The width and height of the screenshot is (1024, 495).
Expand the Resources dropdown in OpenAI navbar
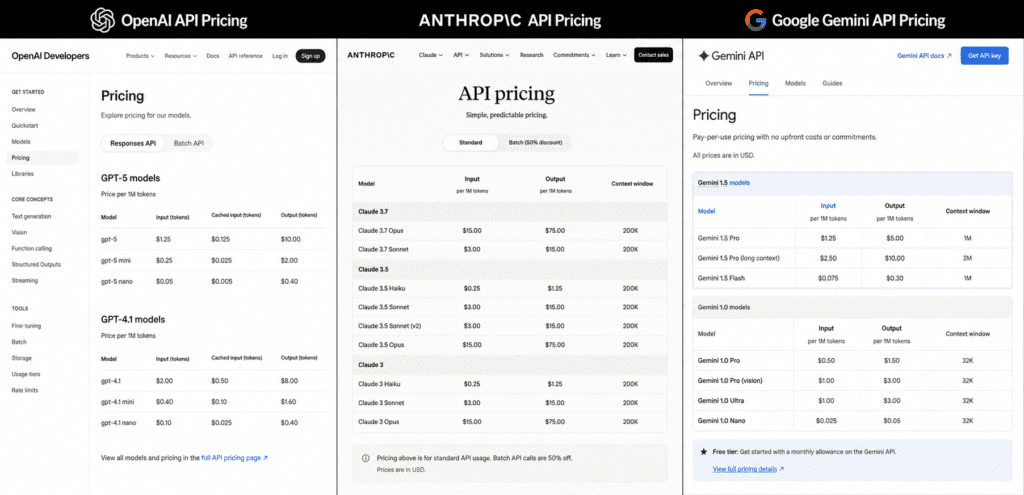pos(180,56)
